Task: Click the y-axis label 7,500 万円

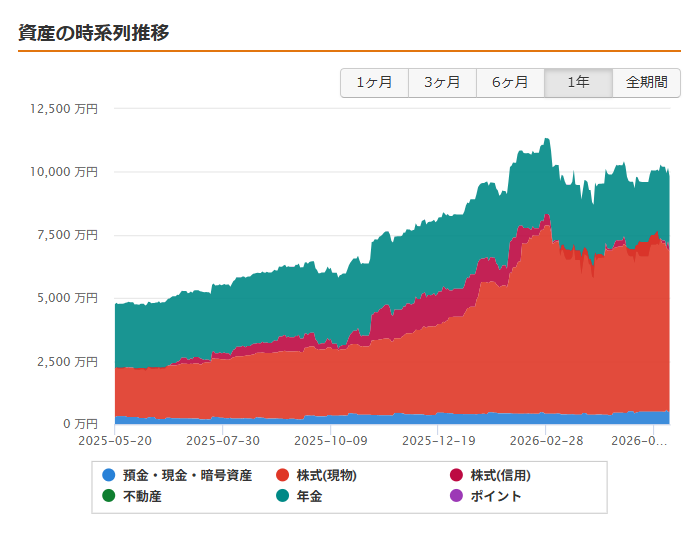Action: click(67, 235)
